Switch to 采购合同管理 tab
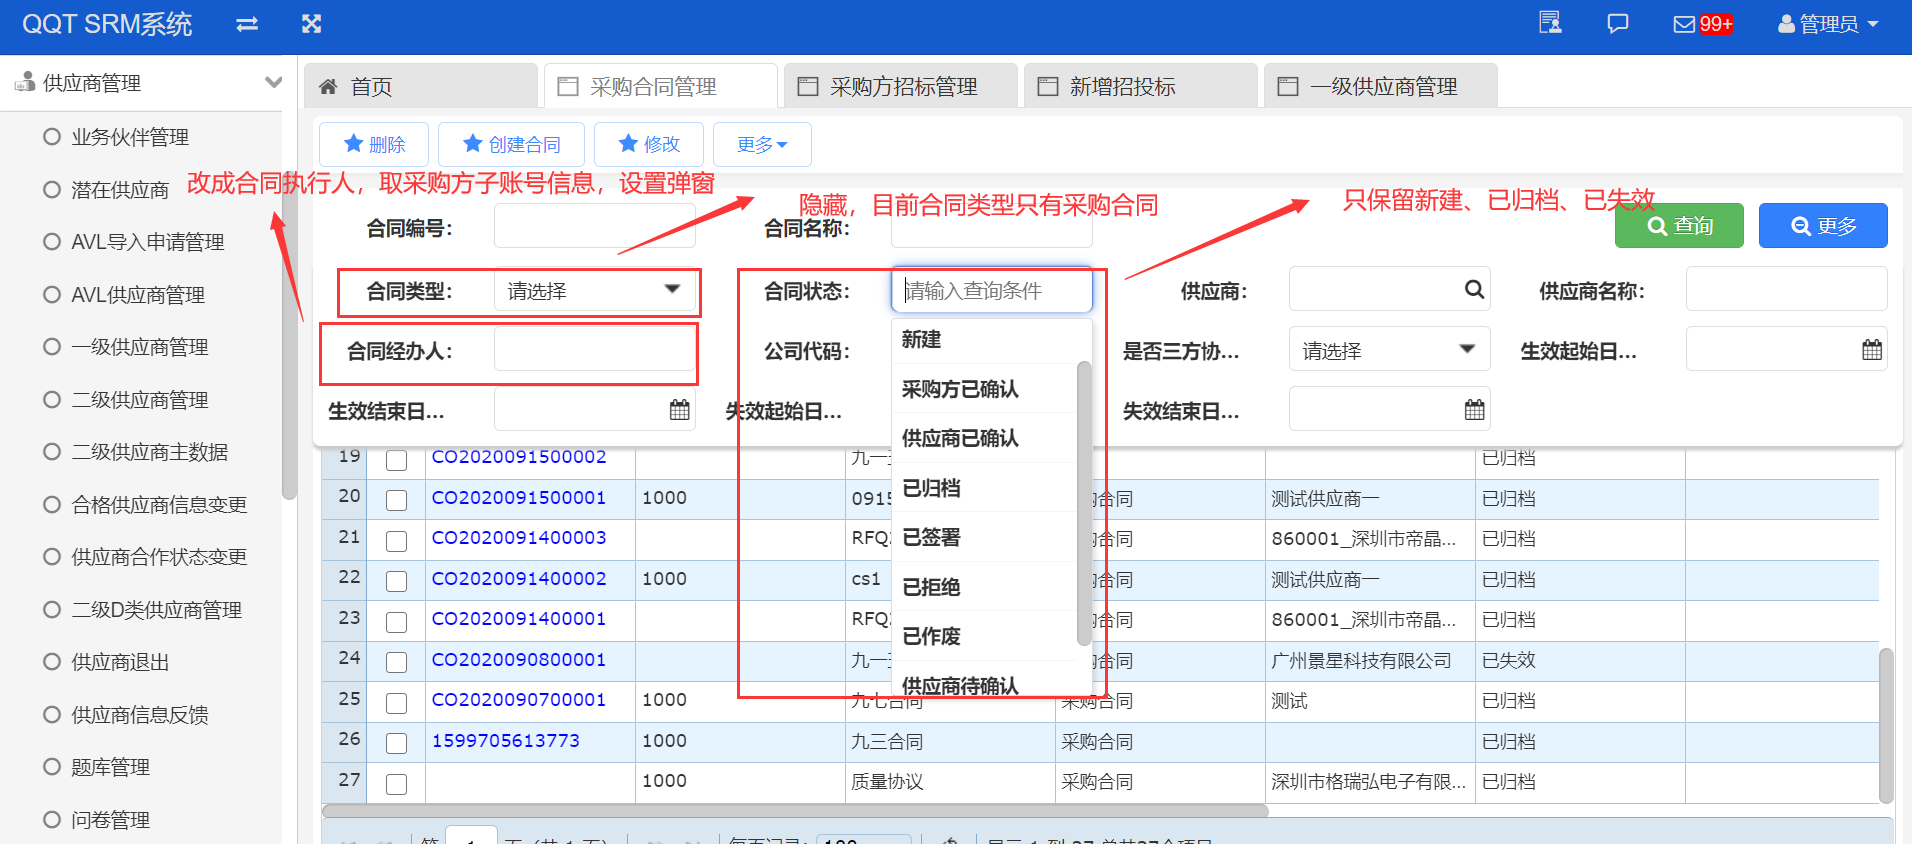Viewport: 1912px width, 844px height. tap(661, 86)
